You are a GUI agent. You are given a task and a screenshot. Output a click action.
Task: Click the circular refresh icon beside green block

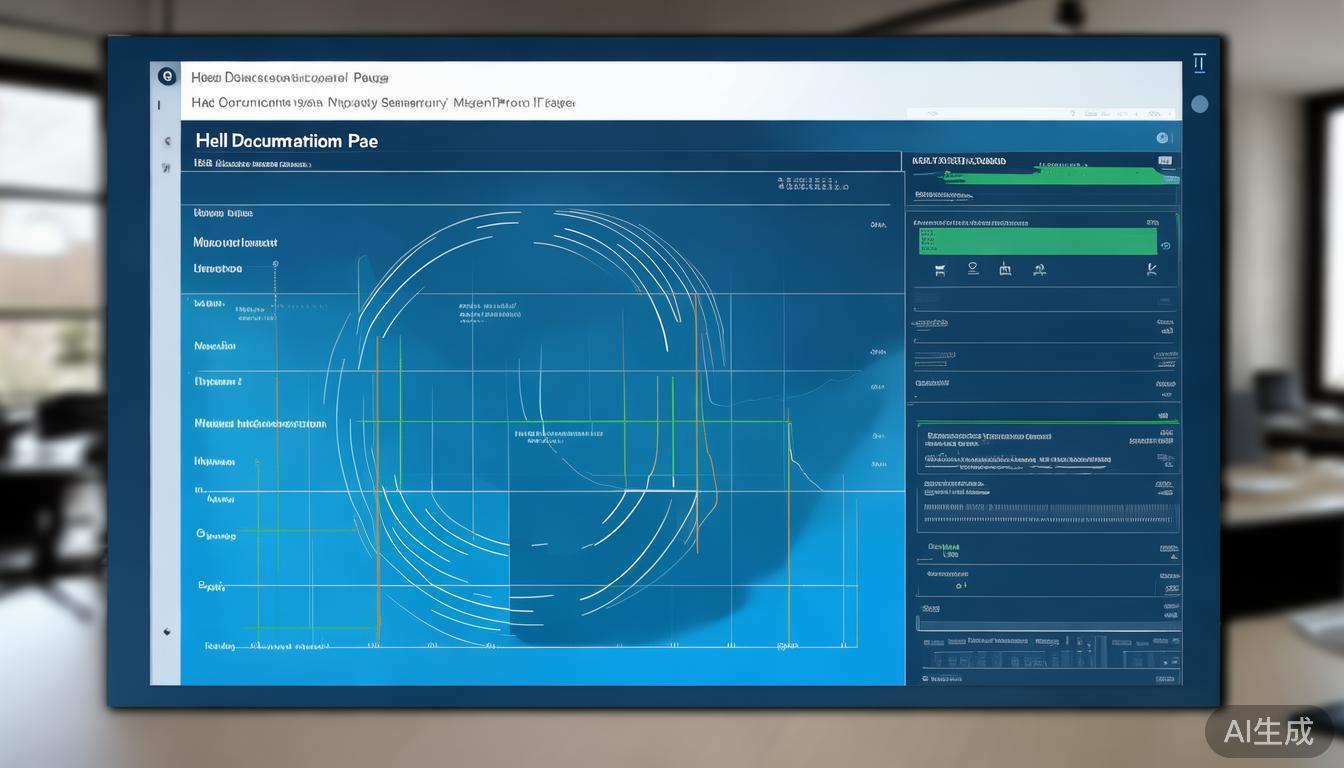click(1165, 245)
